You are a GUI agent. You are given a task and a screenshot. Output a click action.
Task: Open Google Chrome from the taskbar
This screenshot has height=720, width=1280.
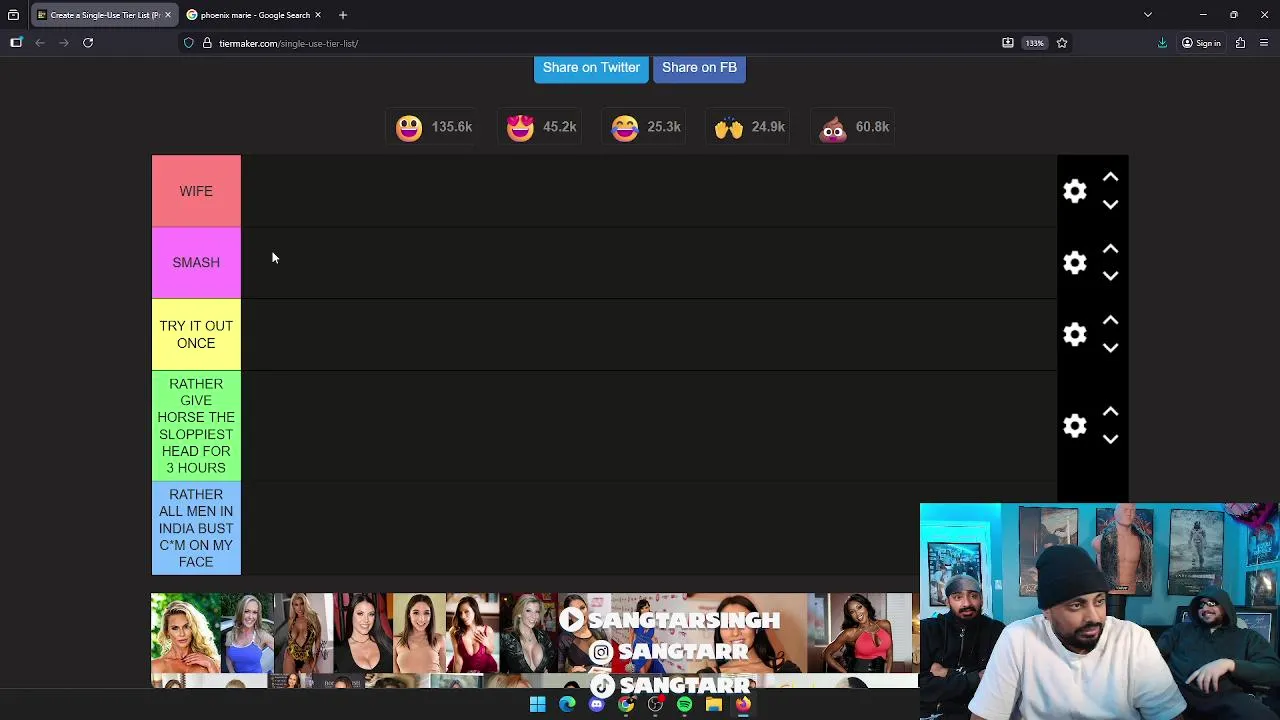click(626, 704)
